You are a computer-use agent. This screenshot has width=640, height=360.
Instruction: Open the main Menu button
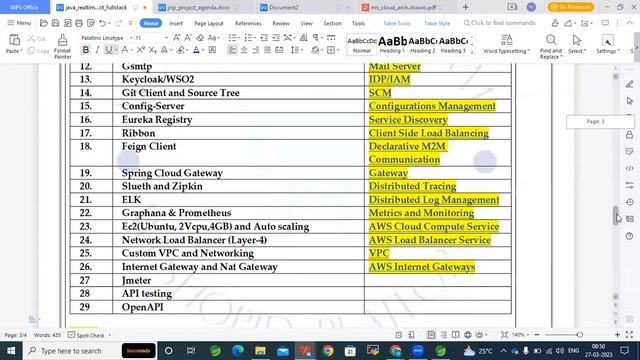[x=19, y=23]
